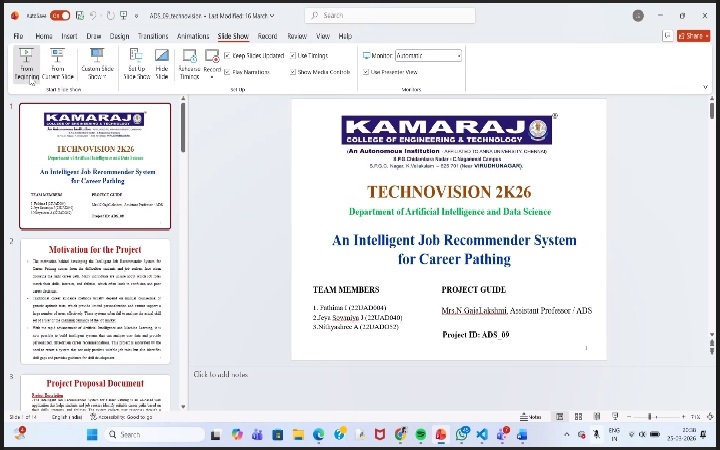This screenshot has width=720, height=450.
Task: Save the presentation from quick access toolbar
Action: point(80,16)
